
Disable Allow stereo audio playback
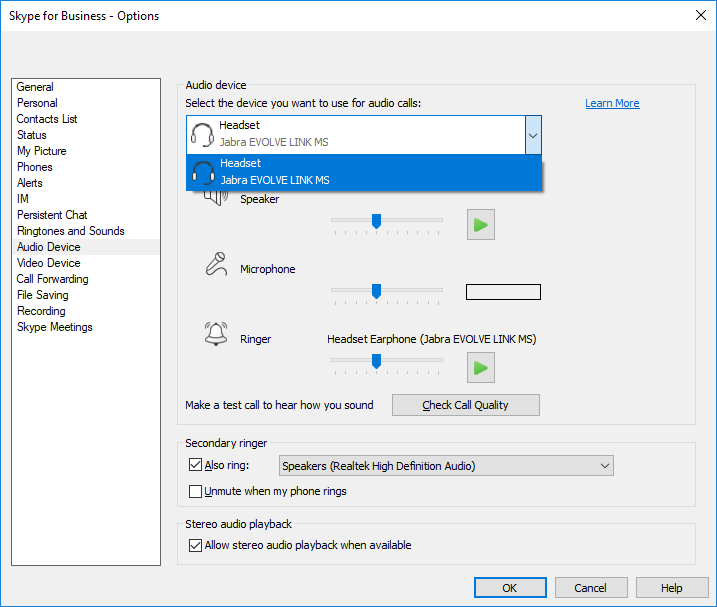[x=195, y=545]
